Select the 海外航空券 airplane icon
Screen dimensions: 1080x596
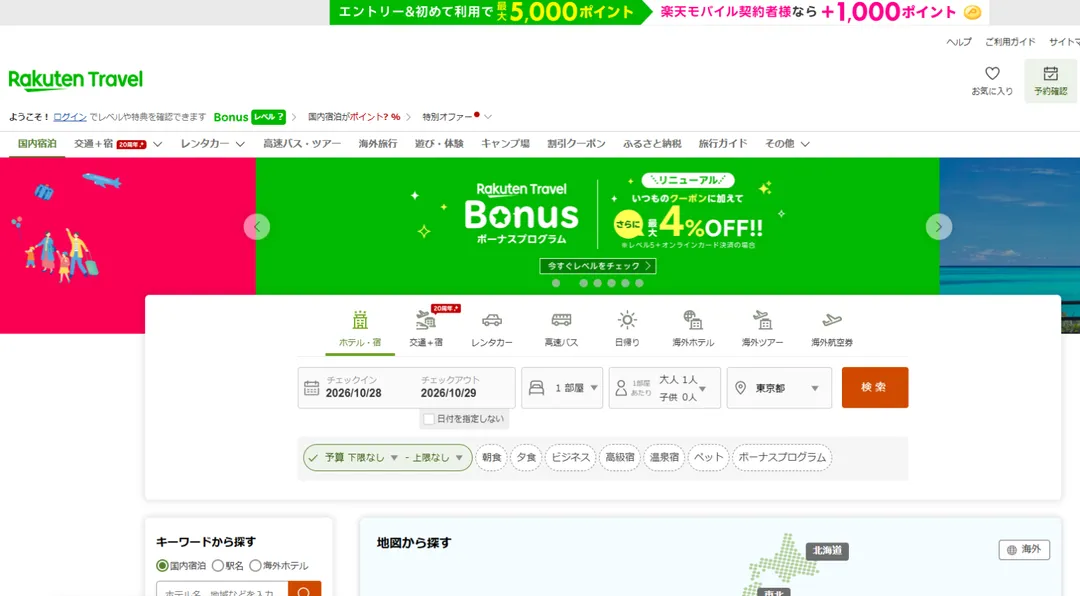tap(832, 320)
